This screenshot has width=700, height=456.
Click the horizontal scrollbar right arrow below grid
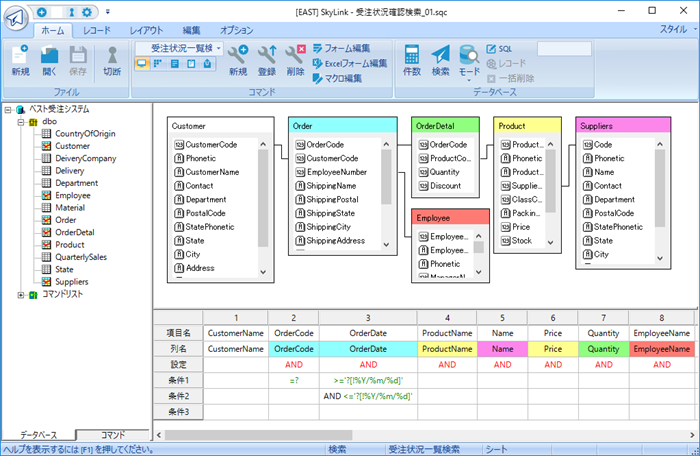coord(692,435)
